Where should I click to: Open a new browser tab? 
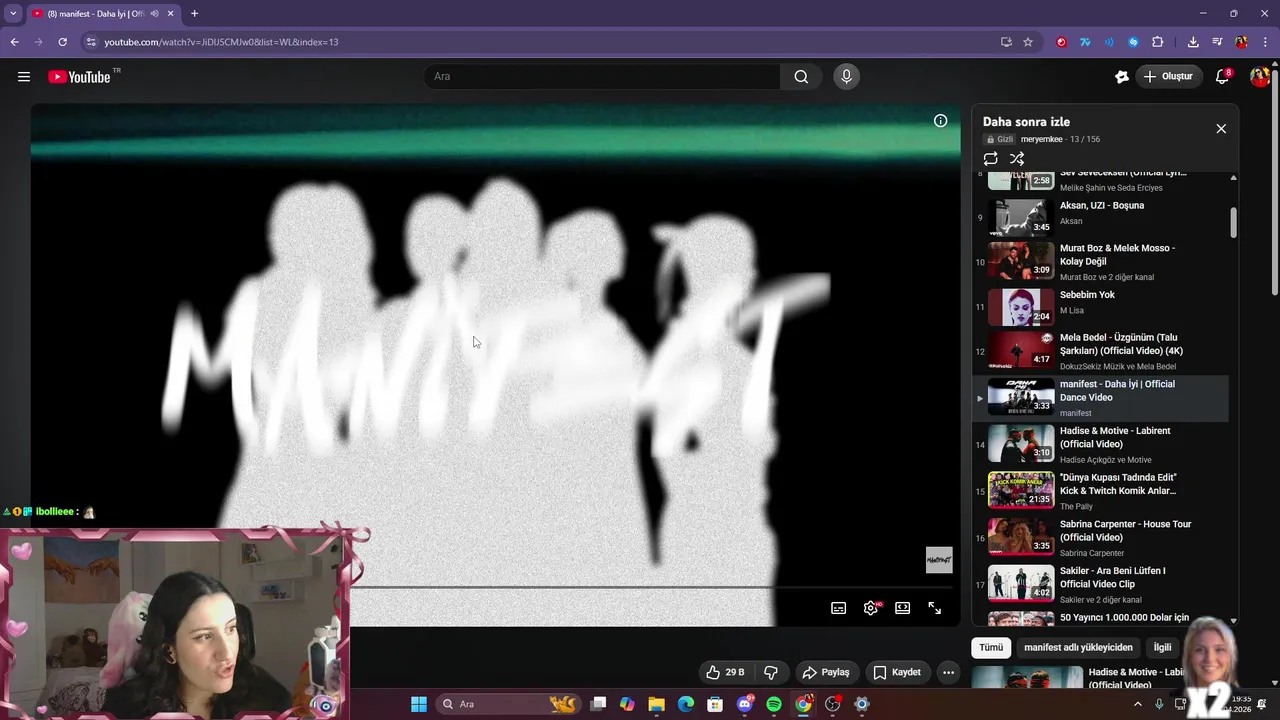tap(194, 14)
